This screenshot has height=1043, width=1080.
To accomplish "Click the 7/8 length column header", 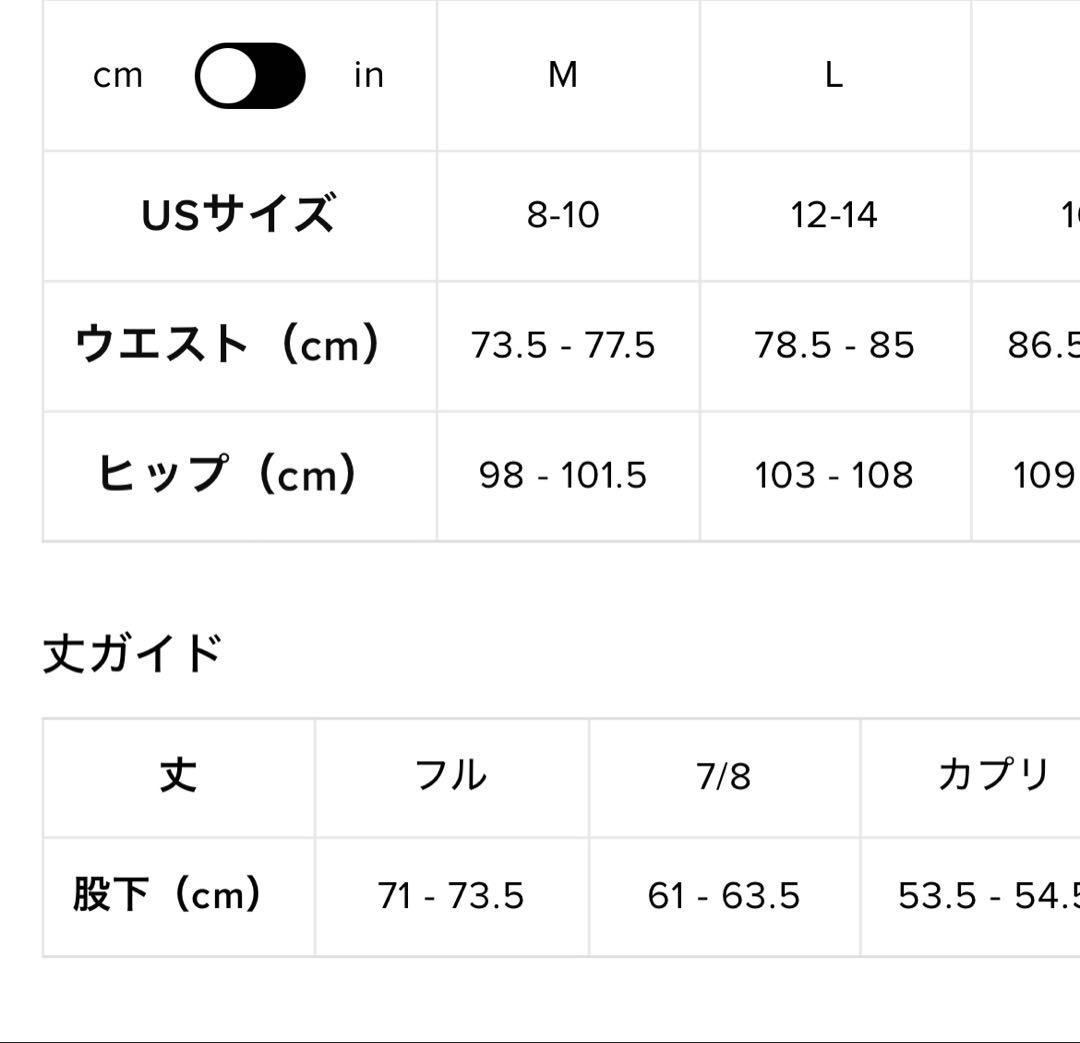I will [x=726, y=776].
